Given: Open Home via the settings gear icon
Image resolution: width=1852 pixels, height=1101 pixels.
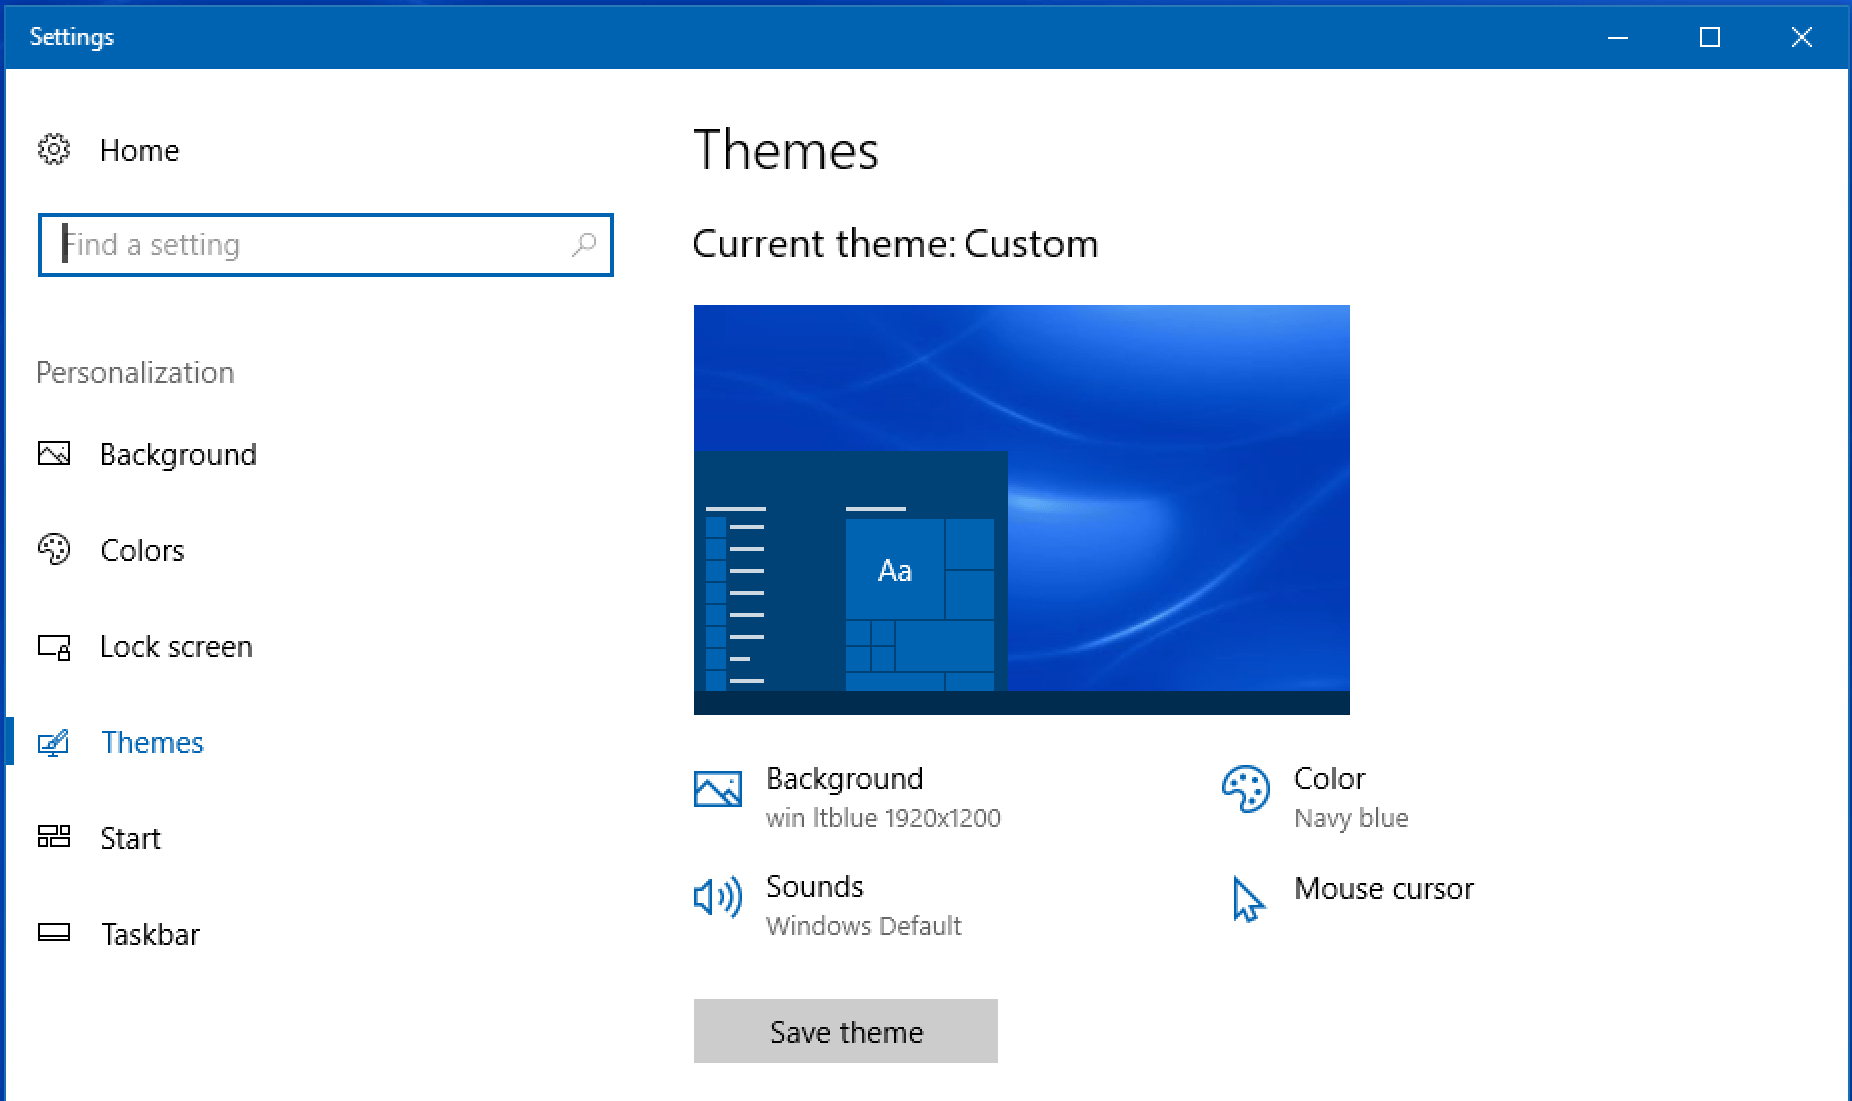Looking at the screenshot, I should click(x=54, y=150).
